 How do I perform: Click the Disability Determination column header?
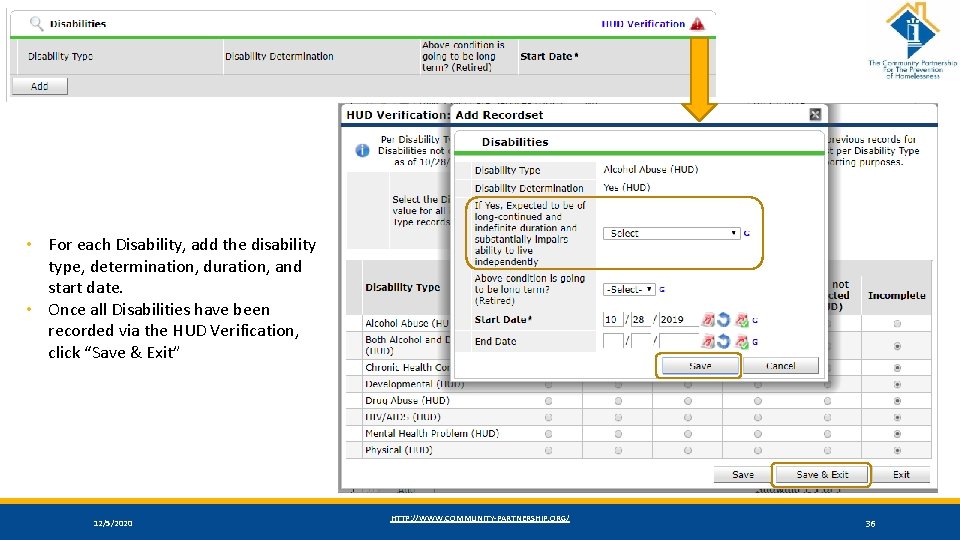click(x=279, y=56)
